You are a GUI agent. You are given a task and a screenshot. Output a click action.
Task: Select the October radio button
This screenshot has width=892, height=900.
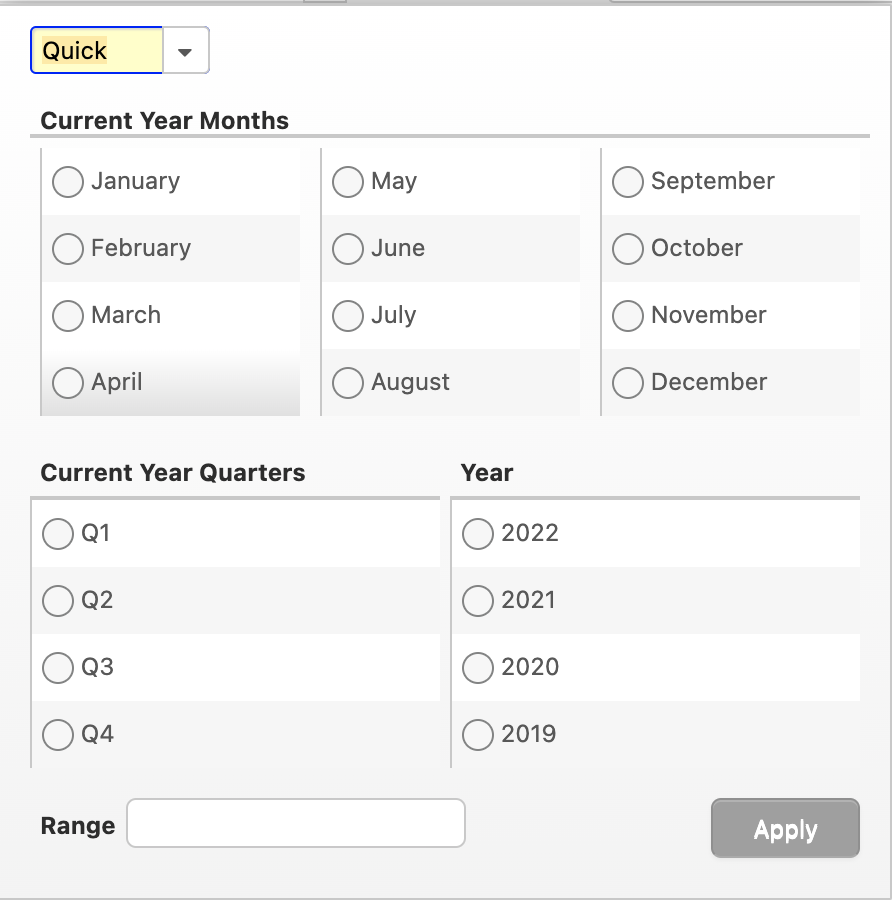point(628,248)
